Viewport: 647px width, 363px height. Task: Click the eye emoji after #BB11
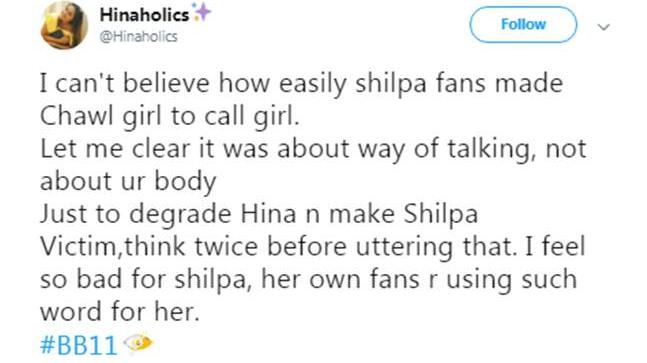(x=138, y=343)
